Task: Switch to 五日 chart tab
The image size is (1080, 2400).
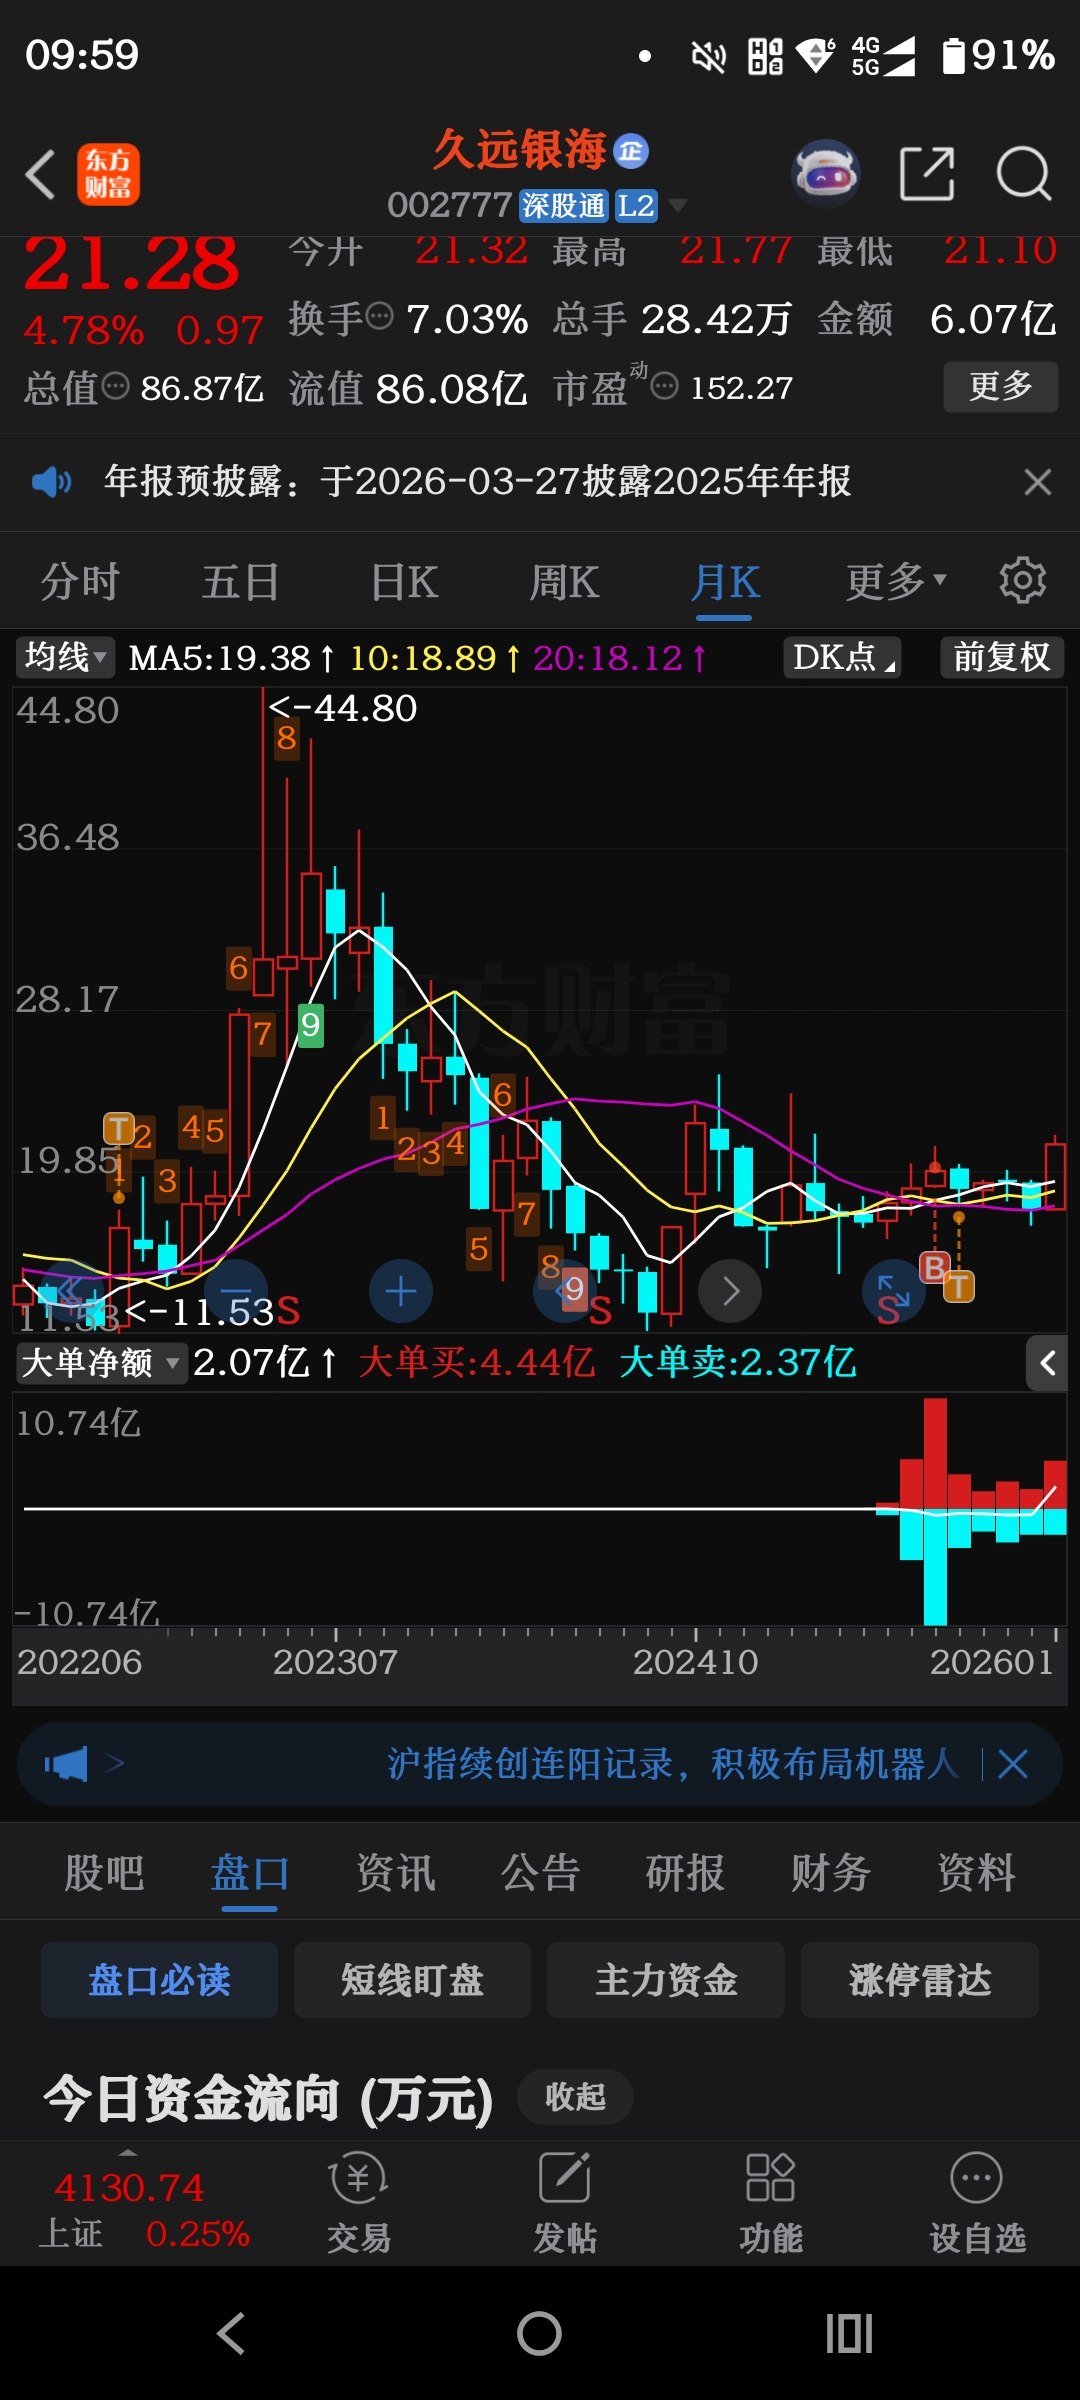Action: (240, 582)
